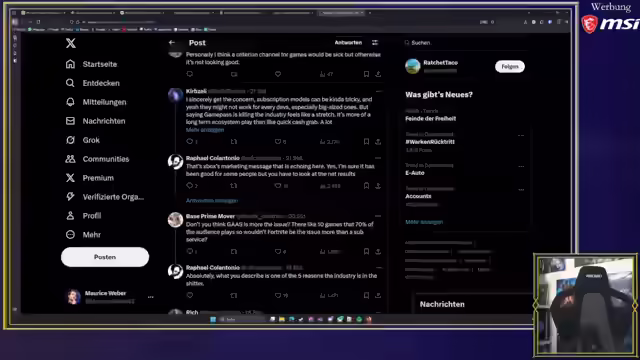This screenshot has width=640, height=360.
Task: Open Kirbzeli profile name
Action: 196,91
